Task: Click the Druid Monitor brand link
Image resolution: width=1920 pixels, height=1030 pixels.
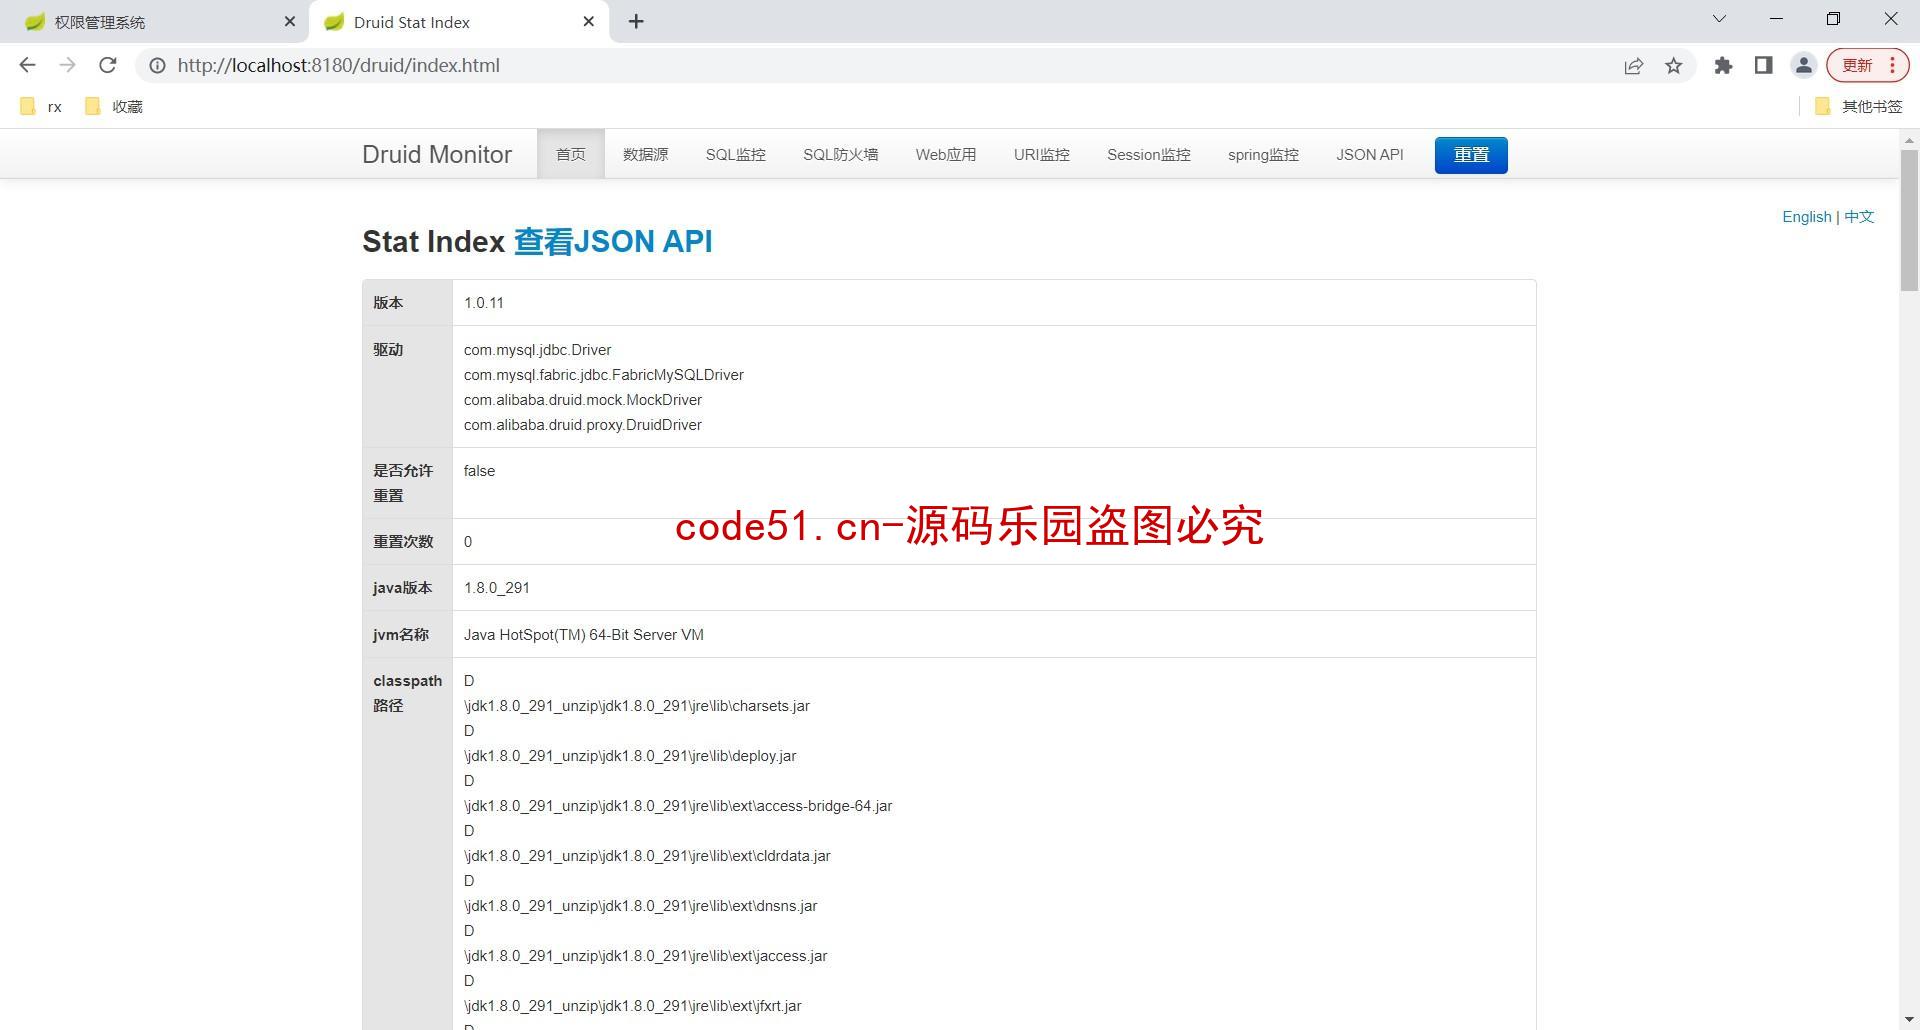Action: pos(437,154)
